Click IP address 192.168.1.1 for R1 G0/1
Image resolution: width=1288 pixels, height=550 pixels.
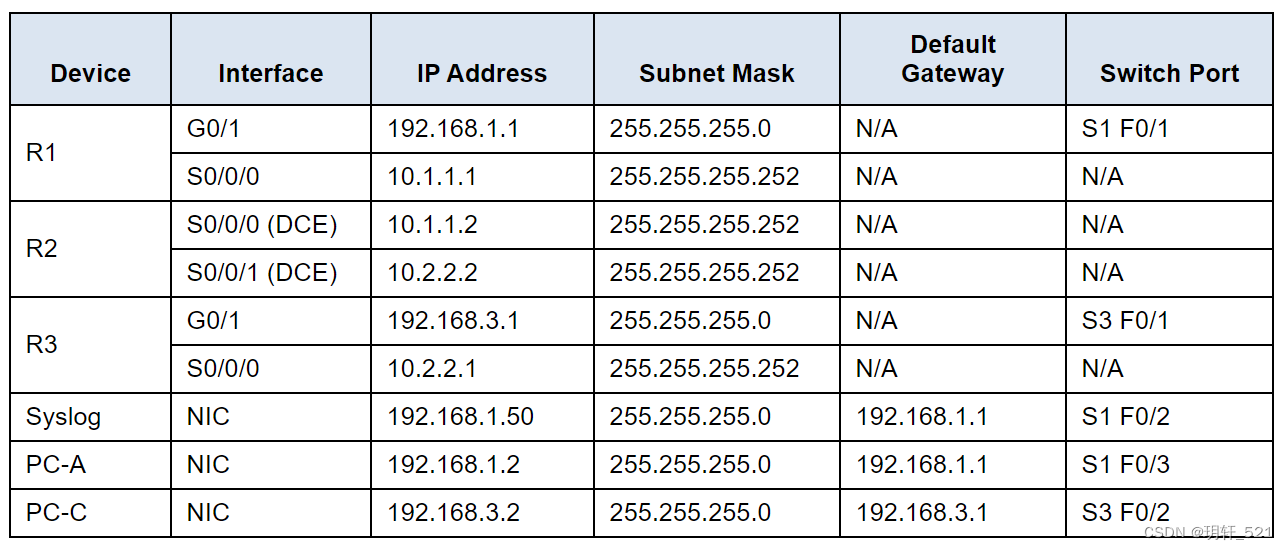pyautogui.click(x=482, y=129)
